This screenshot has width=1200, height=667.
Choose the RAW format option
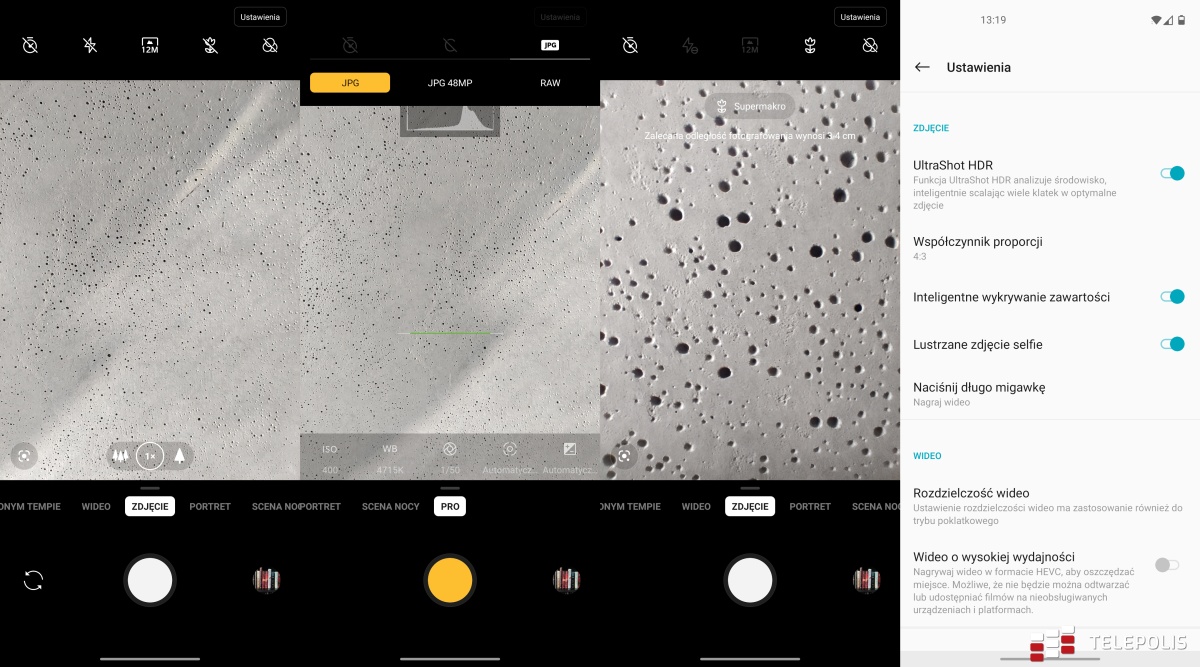pos(550,83)
